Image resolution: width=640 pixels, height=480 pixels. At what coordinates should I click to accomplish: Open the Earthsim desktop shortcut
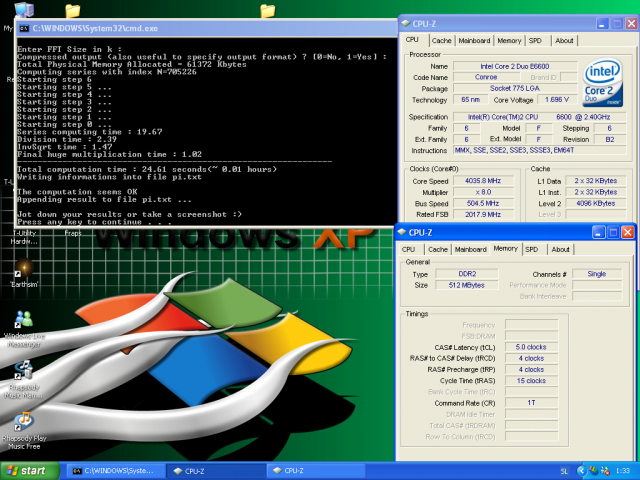(24, 273)
